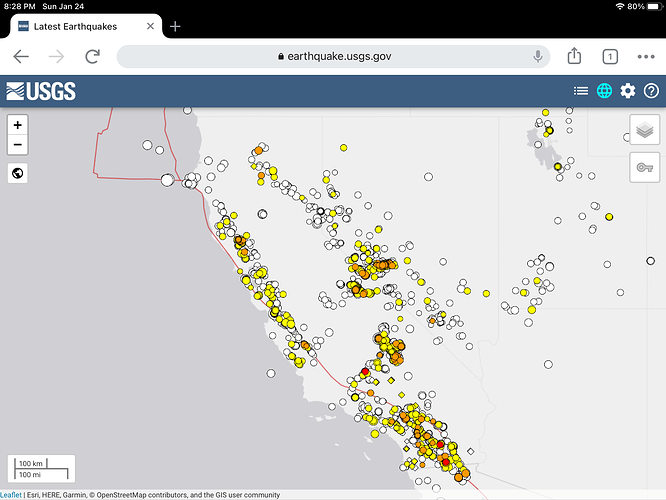Click the 100 km map scale

(31, 463)
